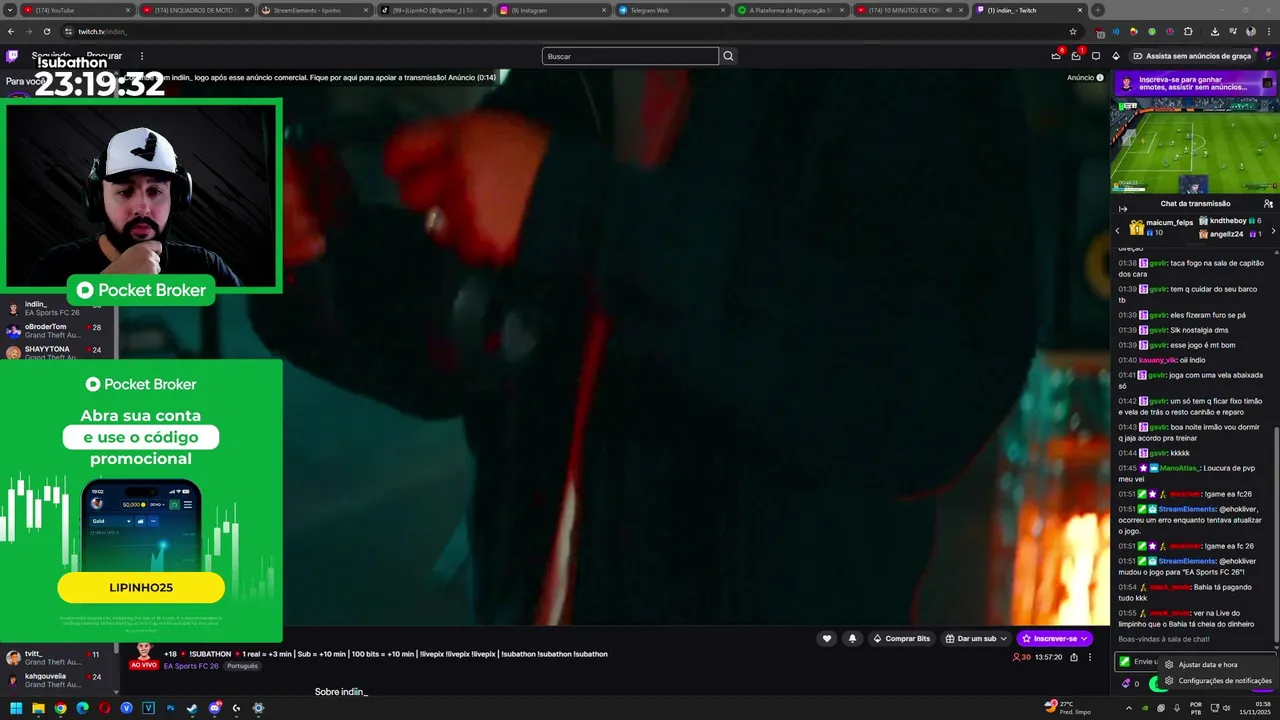Screen dimensions: 1280x720
Task: Open Chrome from the taskbar
Action: click(60, 708)
